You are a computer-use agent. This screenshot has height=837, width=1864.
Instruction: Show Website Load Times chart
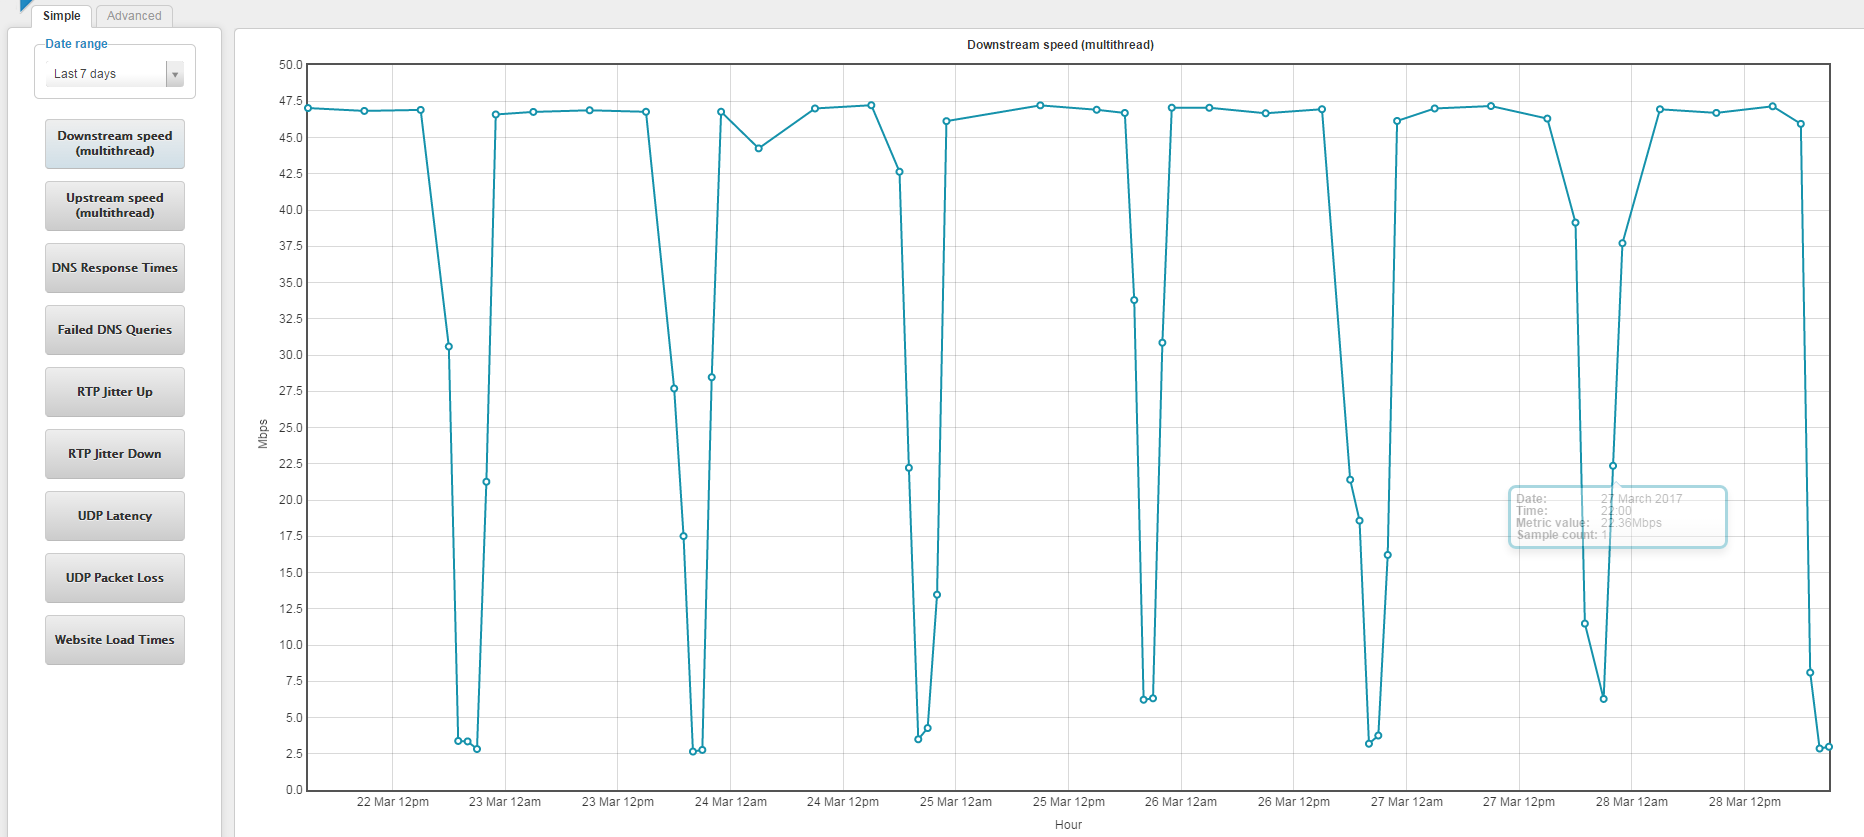115,640
